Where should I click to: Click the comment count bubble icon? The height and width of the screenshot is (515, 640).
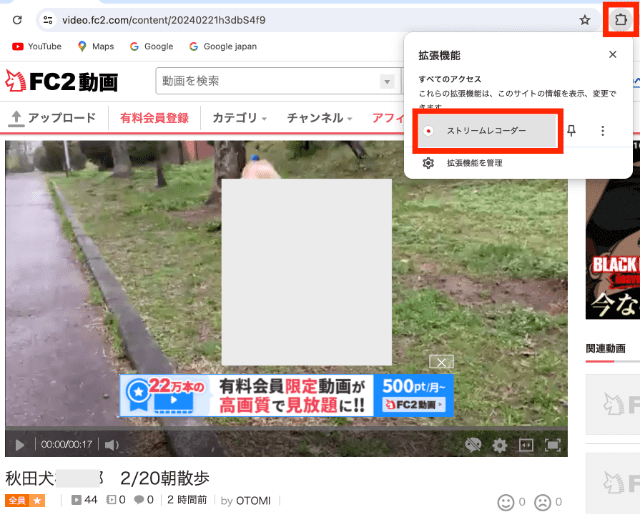(x=139, y=499)
